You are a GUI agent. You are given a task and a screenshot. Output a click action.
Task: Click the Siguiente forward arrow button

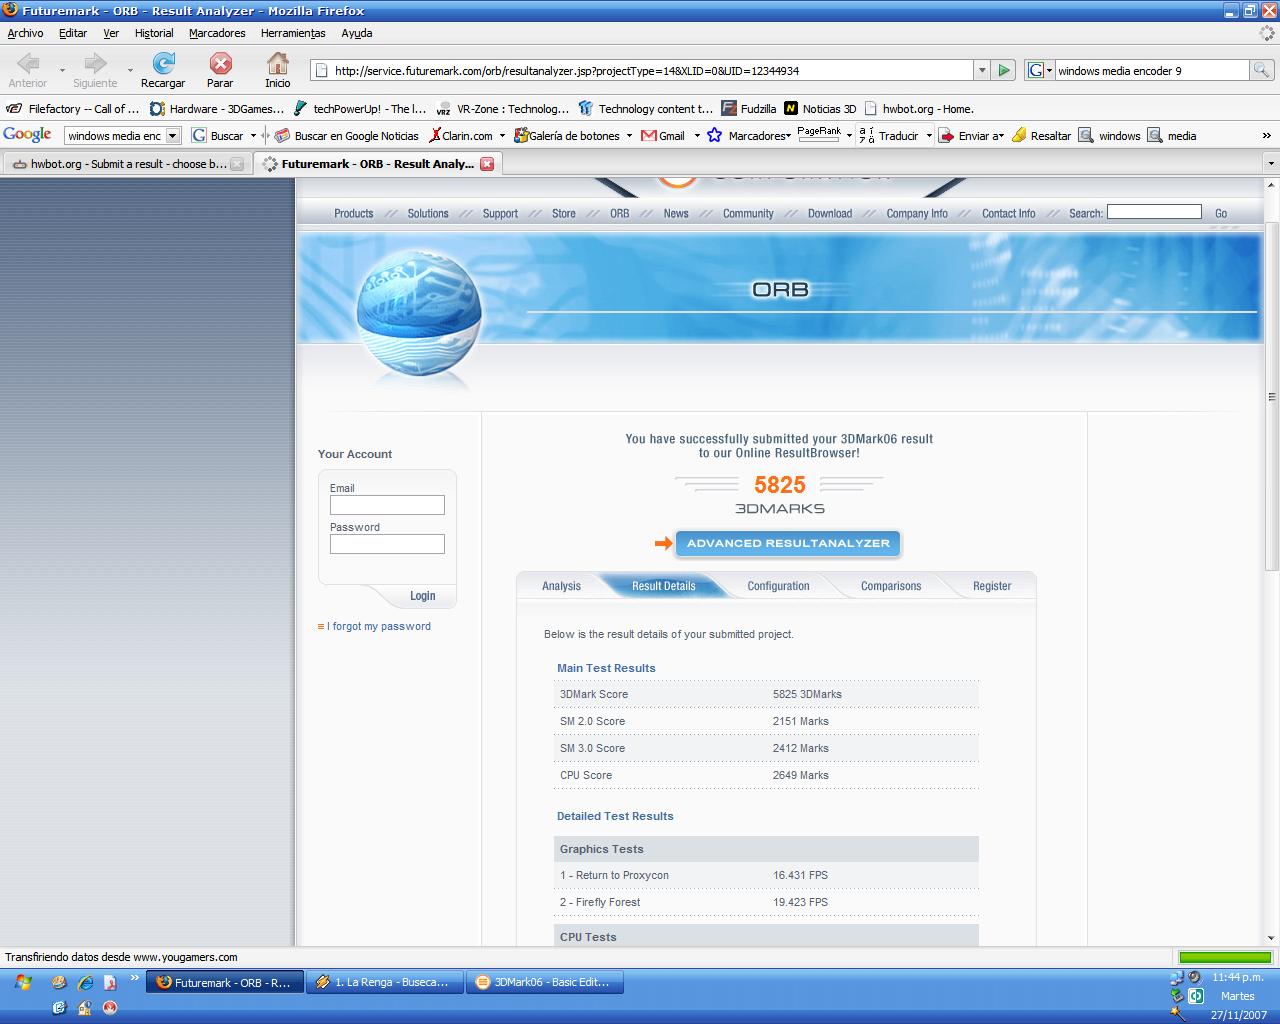pos(95,70)
